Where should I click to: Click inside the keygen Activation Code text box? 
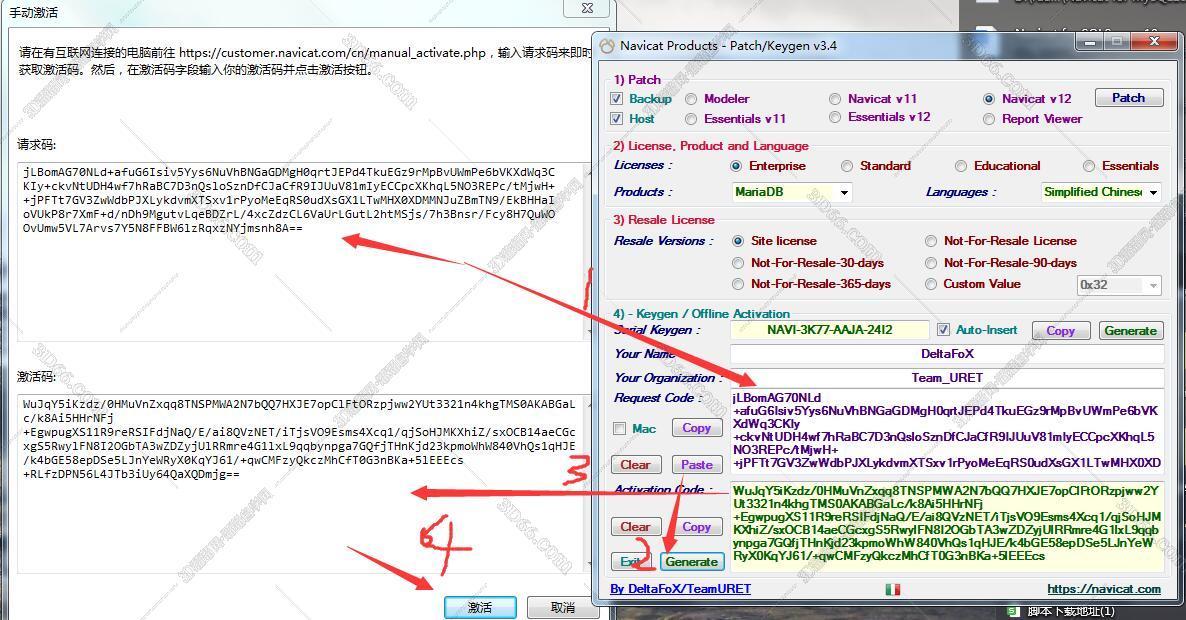click(x=947, y=526)
